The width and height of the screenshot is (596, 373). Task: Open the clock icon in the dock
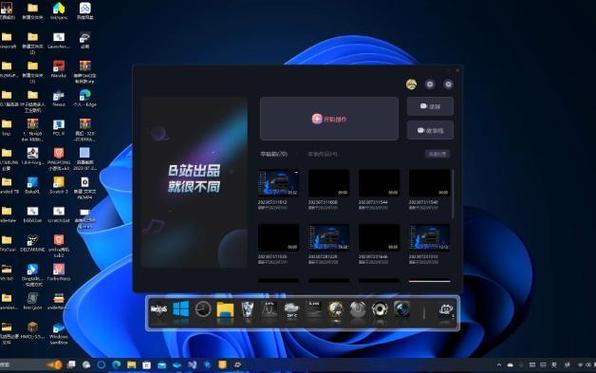point(203,309)
